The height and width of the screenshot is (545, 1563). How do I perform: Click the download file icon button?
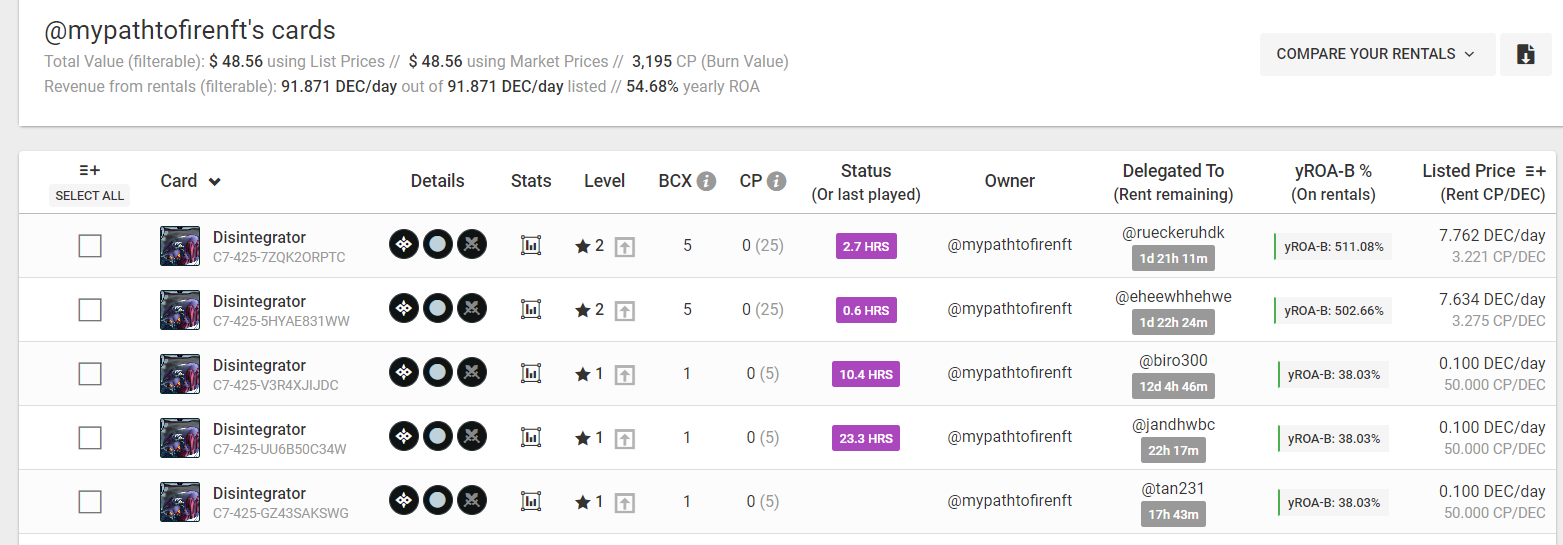pyautogui.click(x=1525, y=54)
